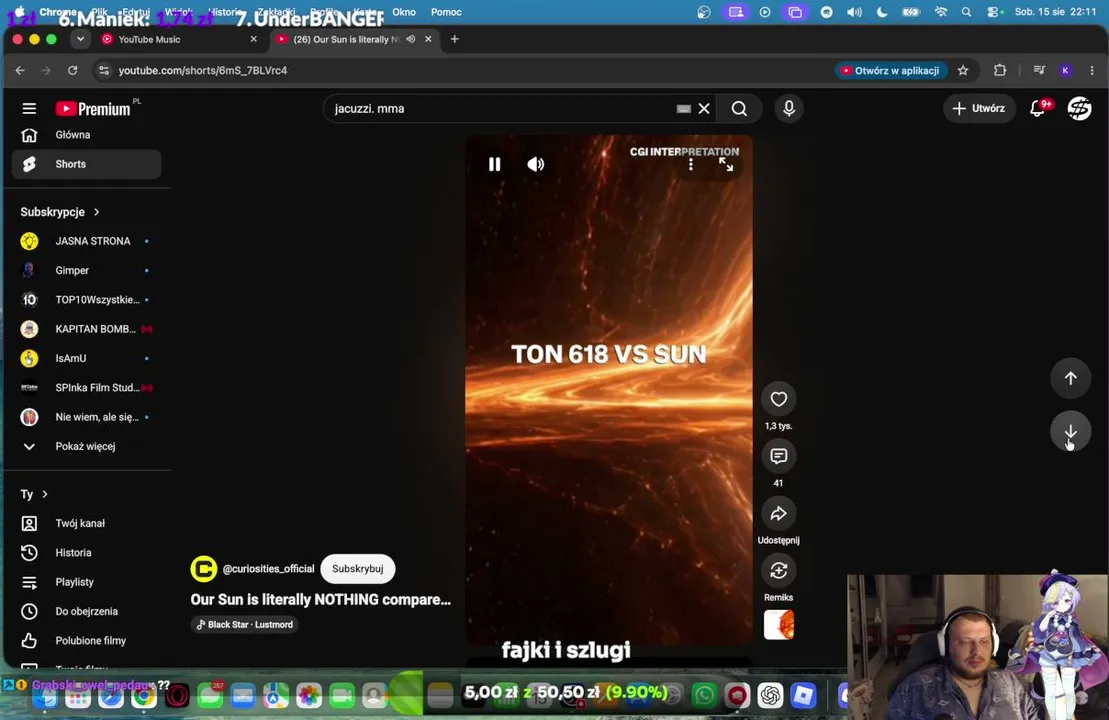Clear the search box text
This screenshot has width=1109, height=720.
pyautogui.click(x=704, y=108)
